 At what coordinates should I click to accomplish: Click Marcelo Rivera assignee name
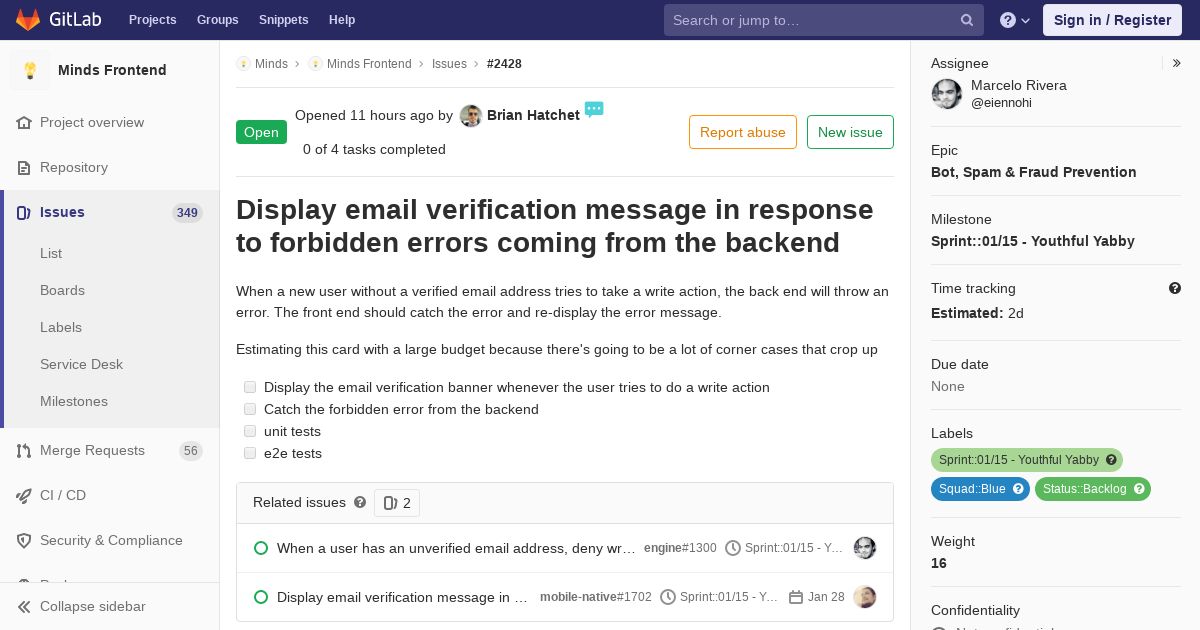pos(1018,85)
